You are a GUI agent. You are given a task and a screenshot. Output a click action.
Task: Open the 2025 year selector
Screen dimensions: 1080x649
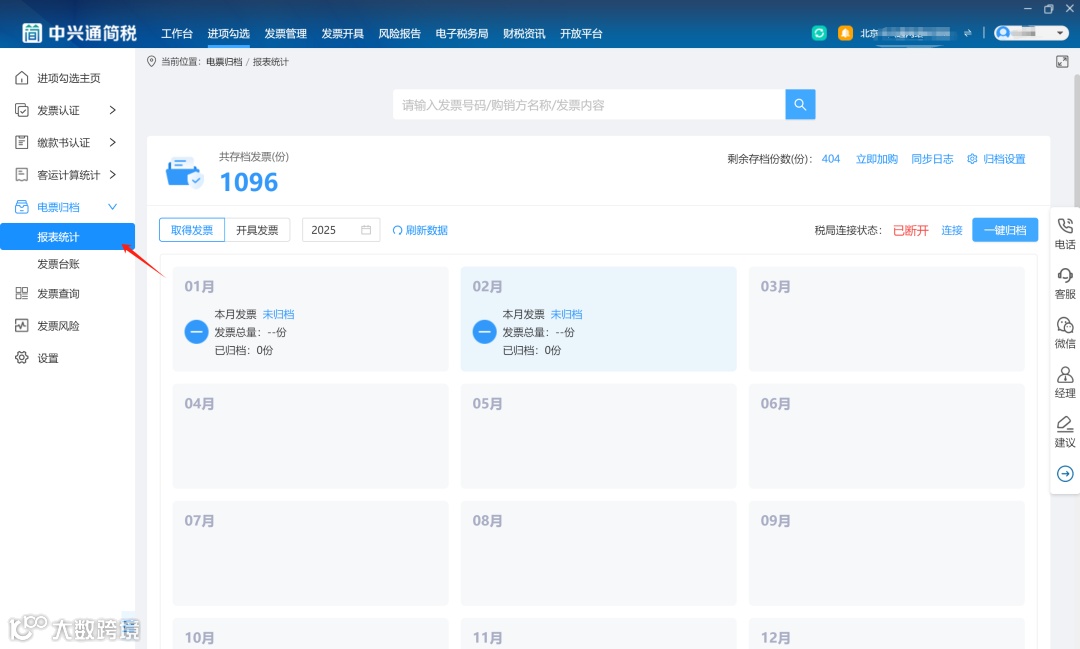point(341,230)
